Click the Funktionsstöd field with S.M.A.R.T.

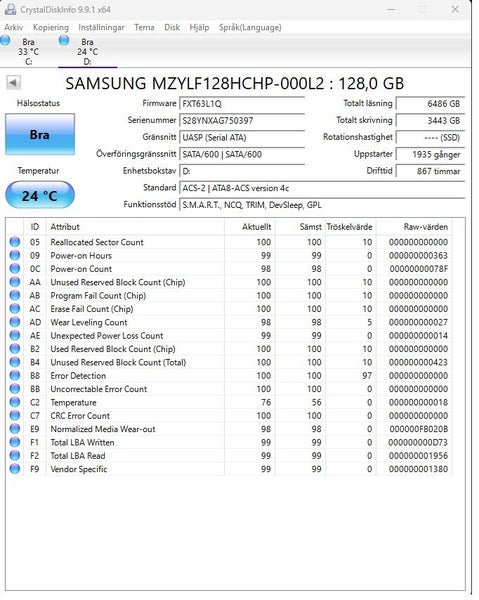tap(322, 205)
